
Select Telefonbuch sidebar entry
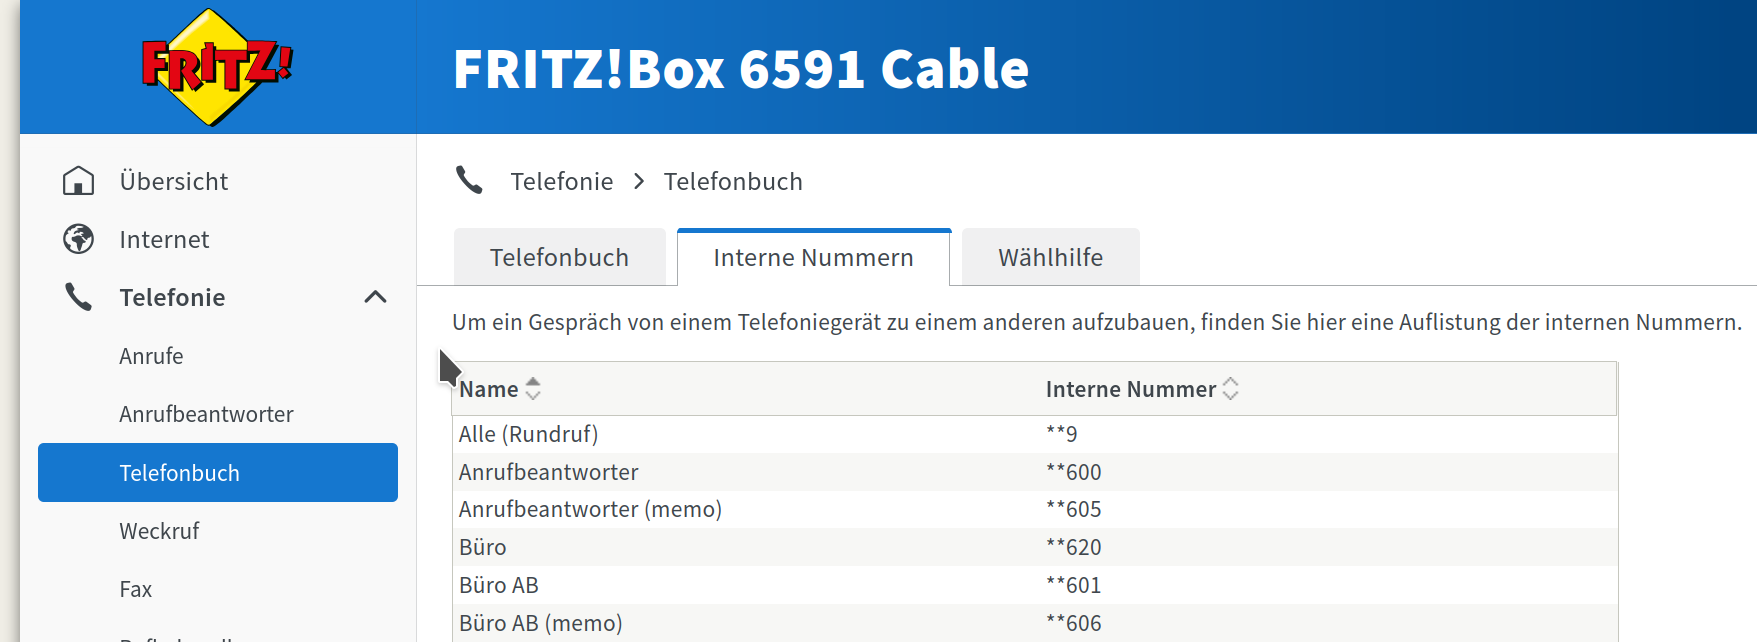click(x=218, y=472)
